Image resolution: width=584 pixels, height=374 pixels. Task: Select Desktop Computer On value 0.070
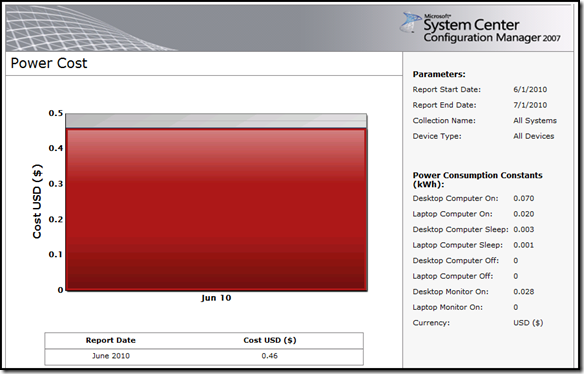524,199
